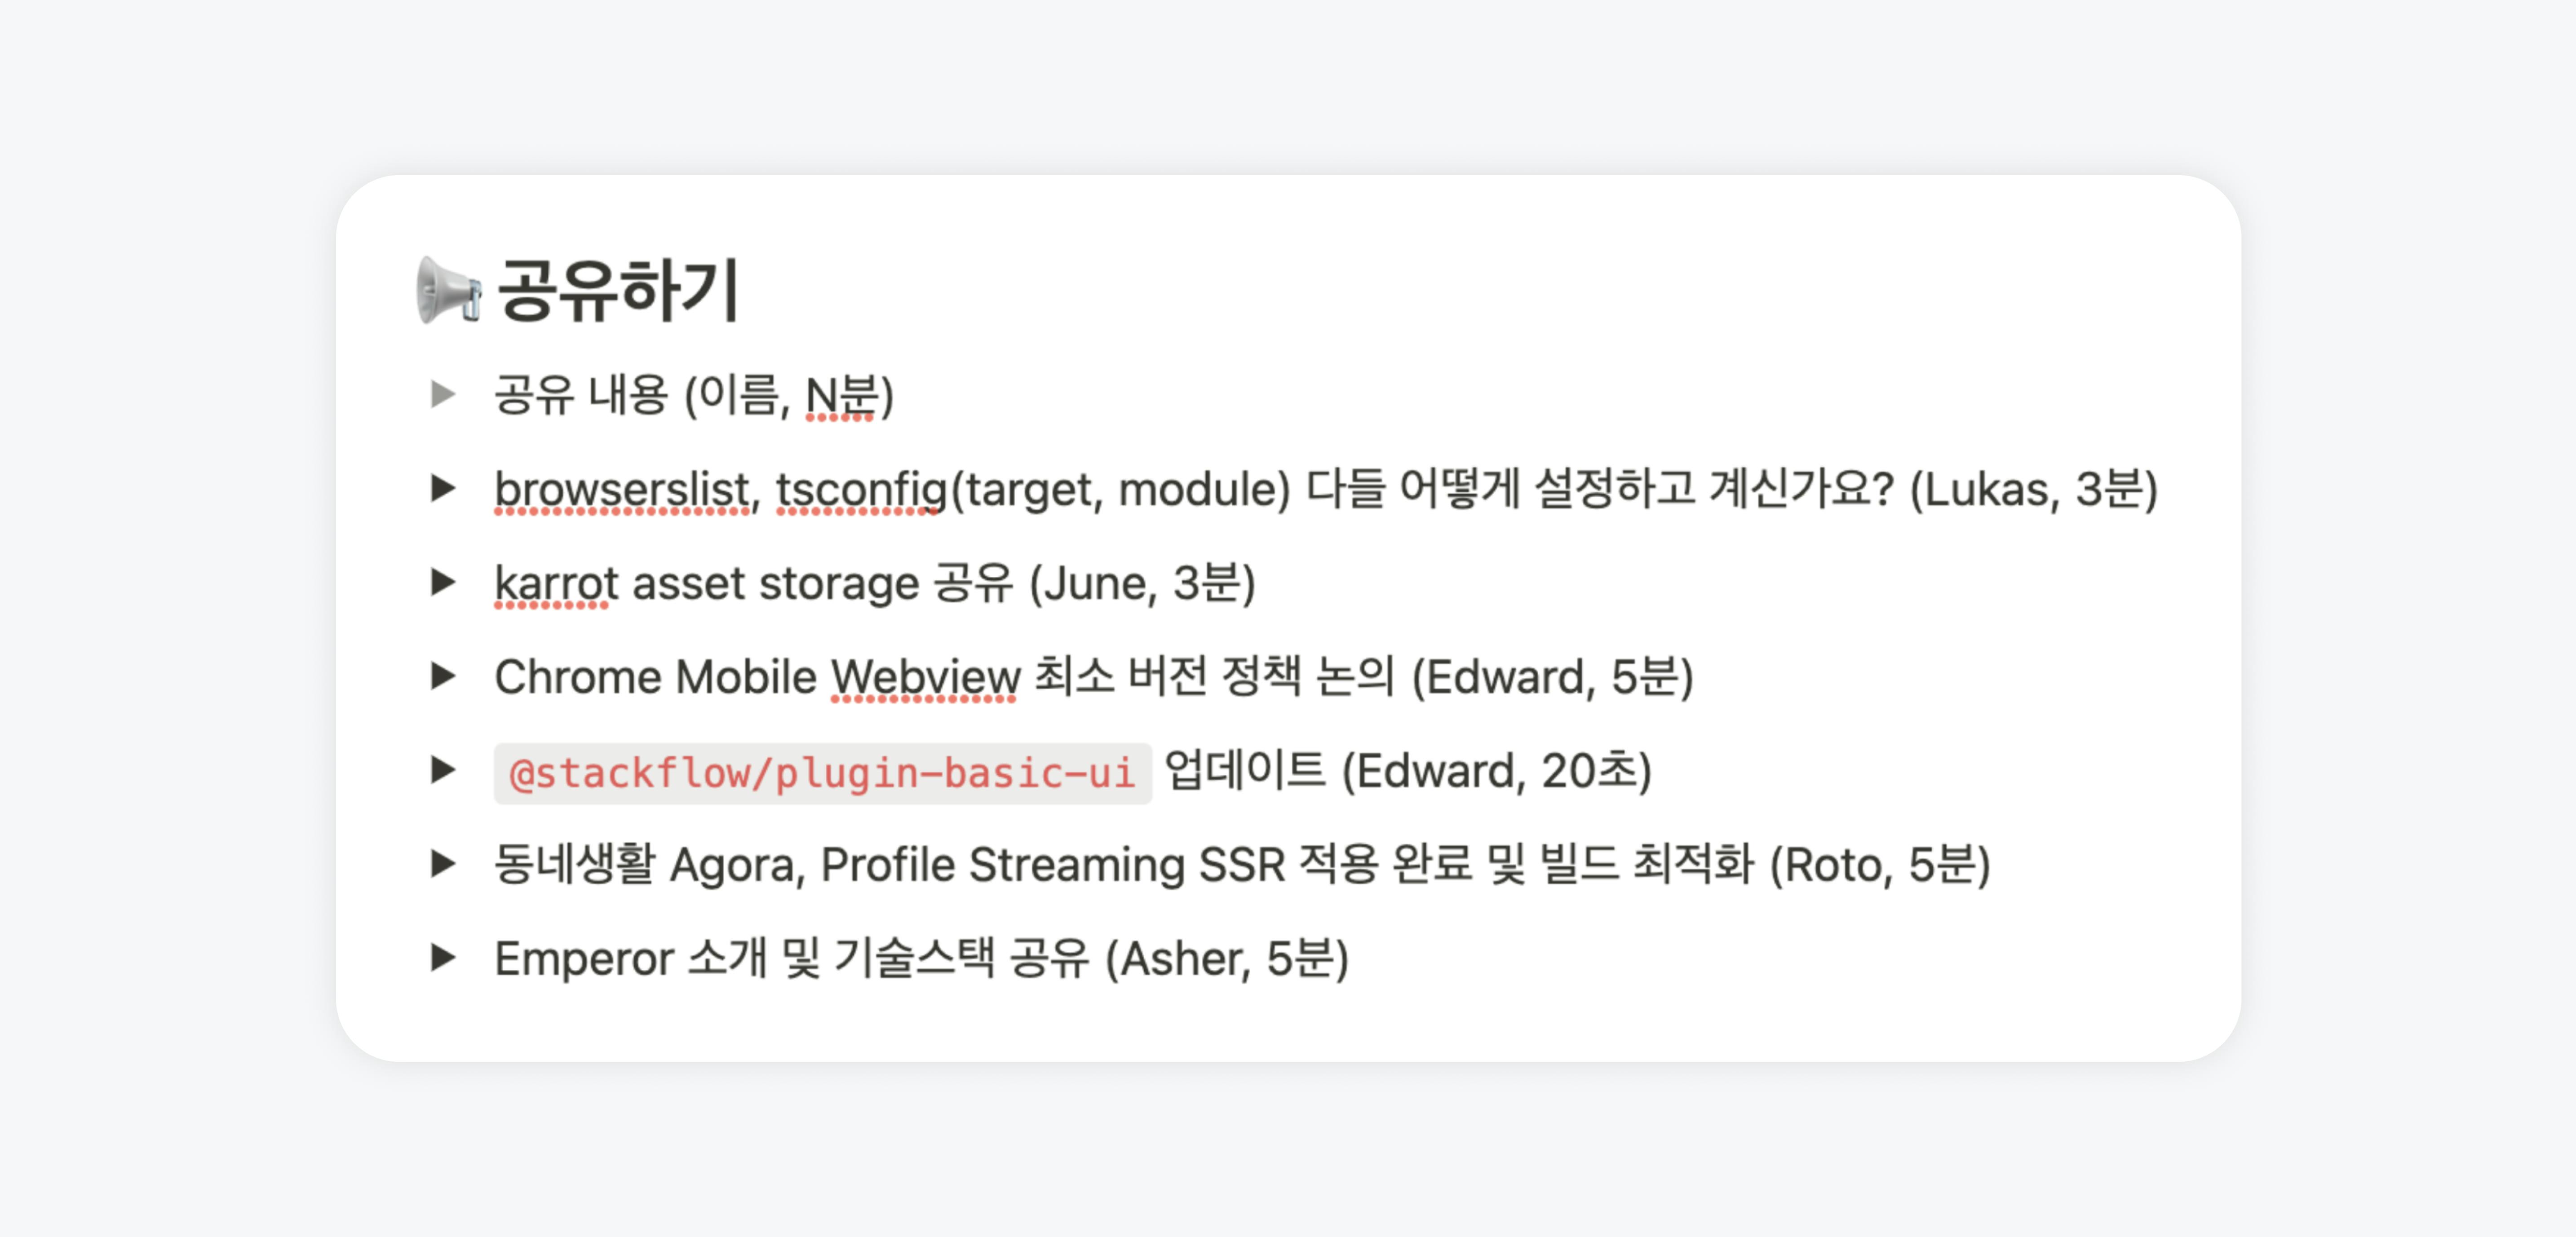Unfold the 동네생활 Agora toggle arrow
The width and height of the screenshot is (2576, 1237).
443,864
